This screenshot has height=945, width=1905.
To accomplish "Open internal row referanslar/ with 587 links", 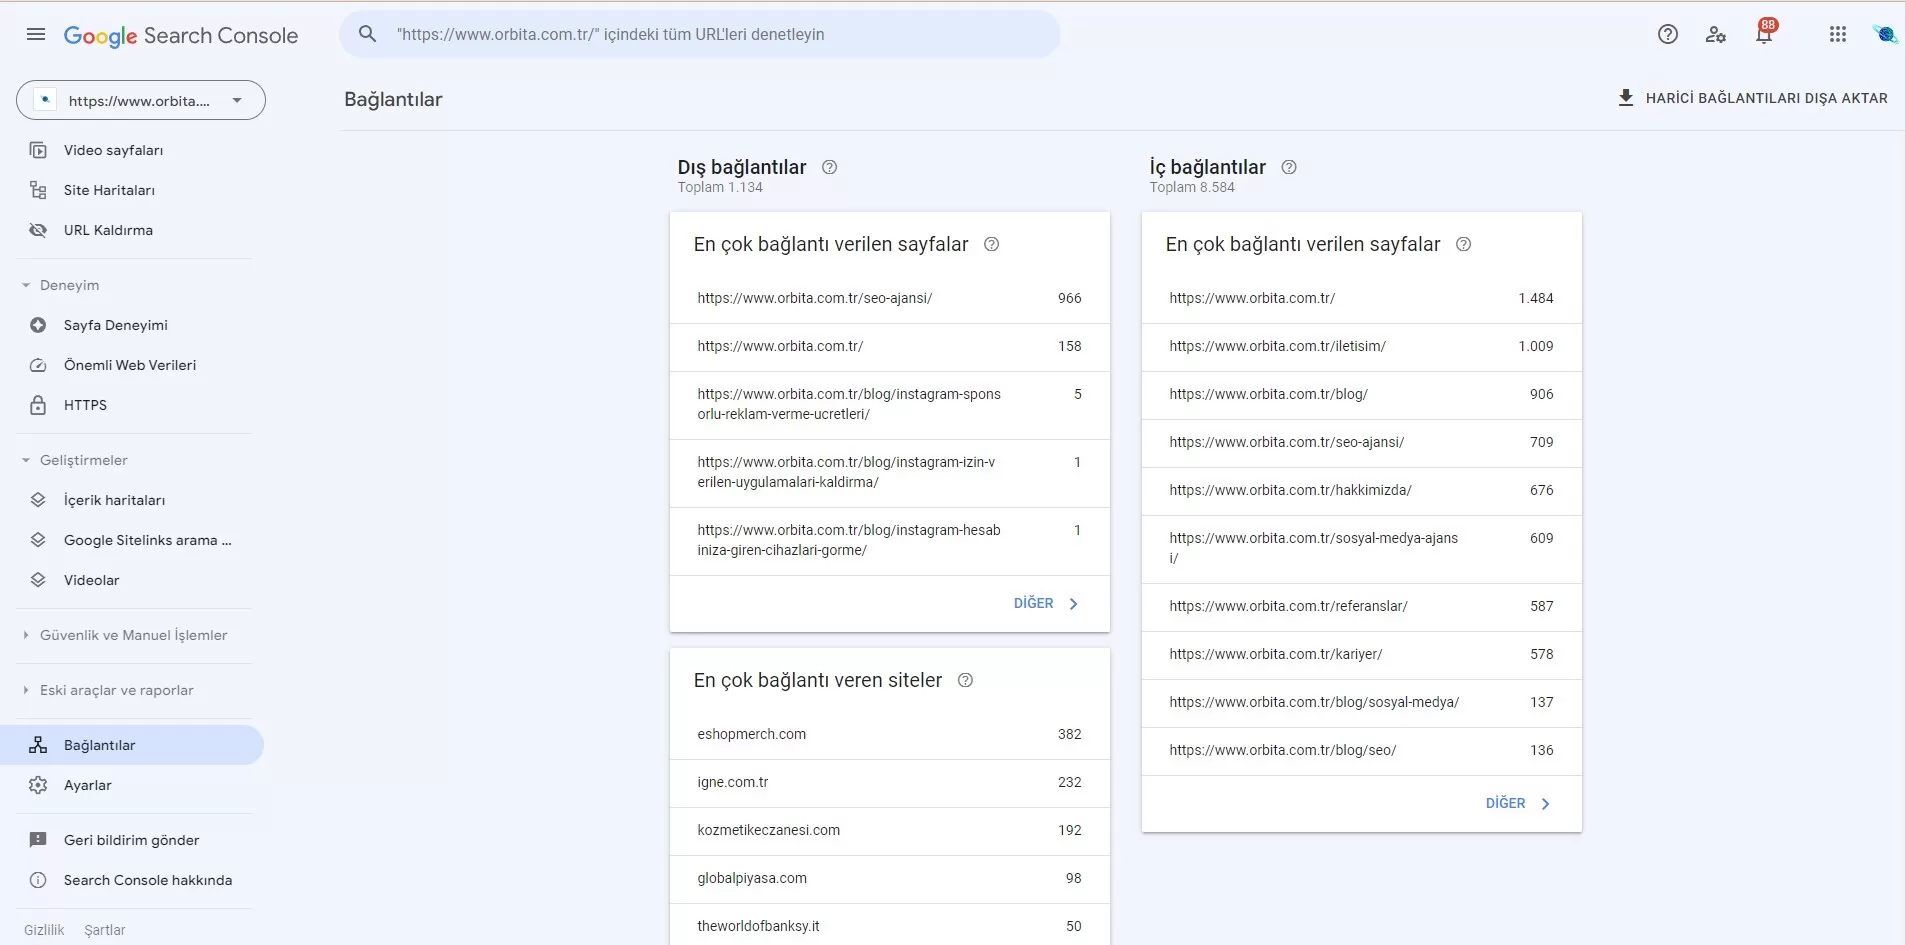I will point(1362,606).
